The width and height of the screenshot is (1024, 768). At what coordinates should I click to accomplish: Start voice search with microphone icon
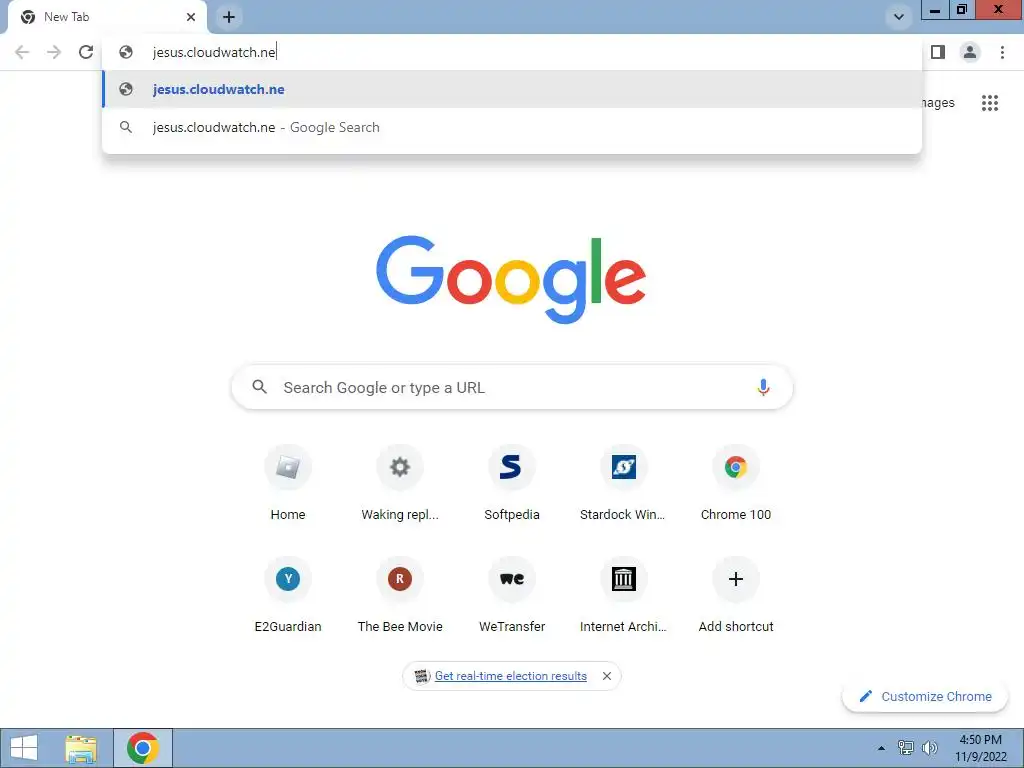tap(763, 387)
